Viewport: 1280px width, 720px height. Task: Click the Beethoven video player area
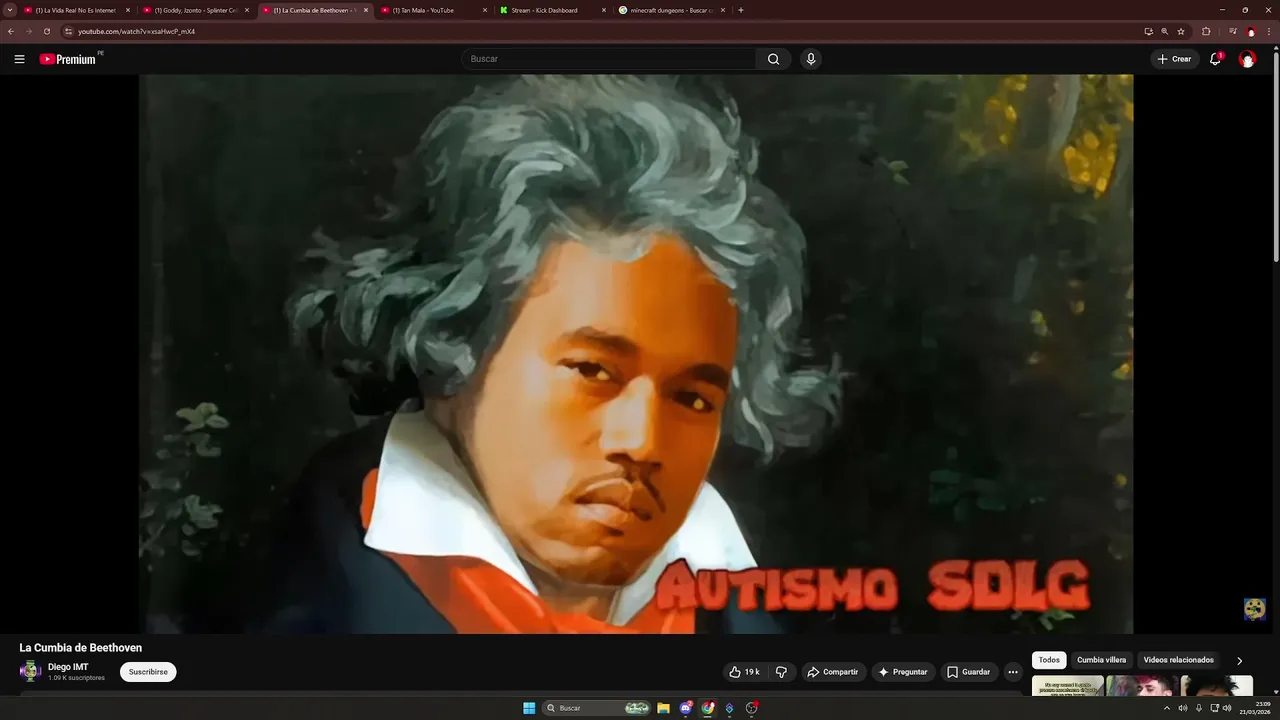[636, 354]
